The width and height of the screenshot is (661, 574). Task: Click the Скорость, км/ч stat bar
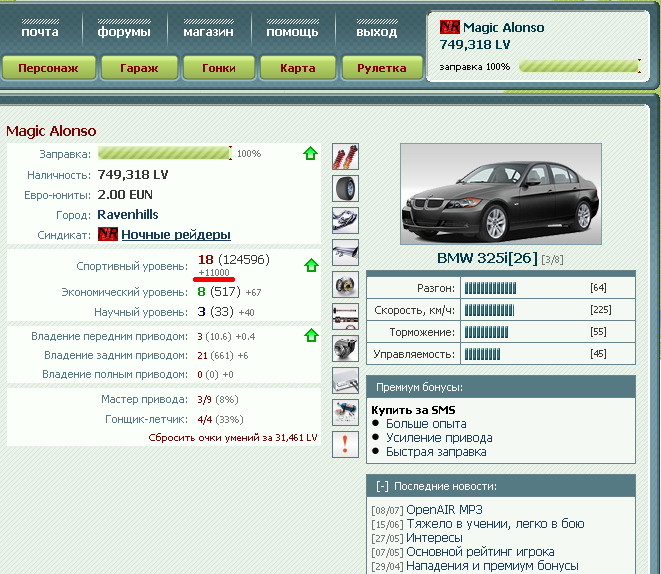click(489, 310)
